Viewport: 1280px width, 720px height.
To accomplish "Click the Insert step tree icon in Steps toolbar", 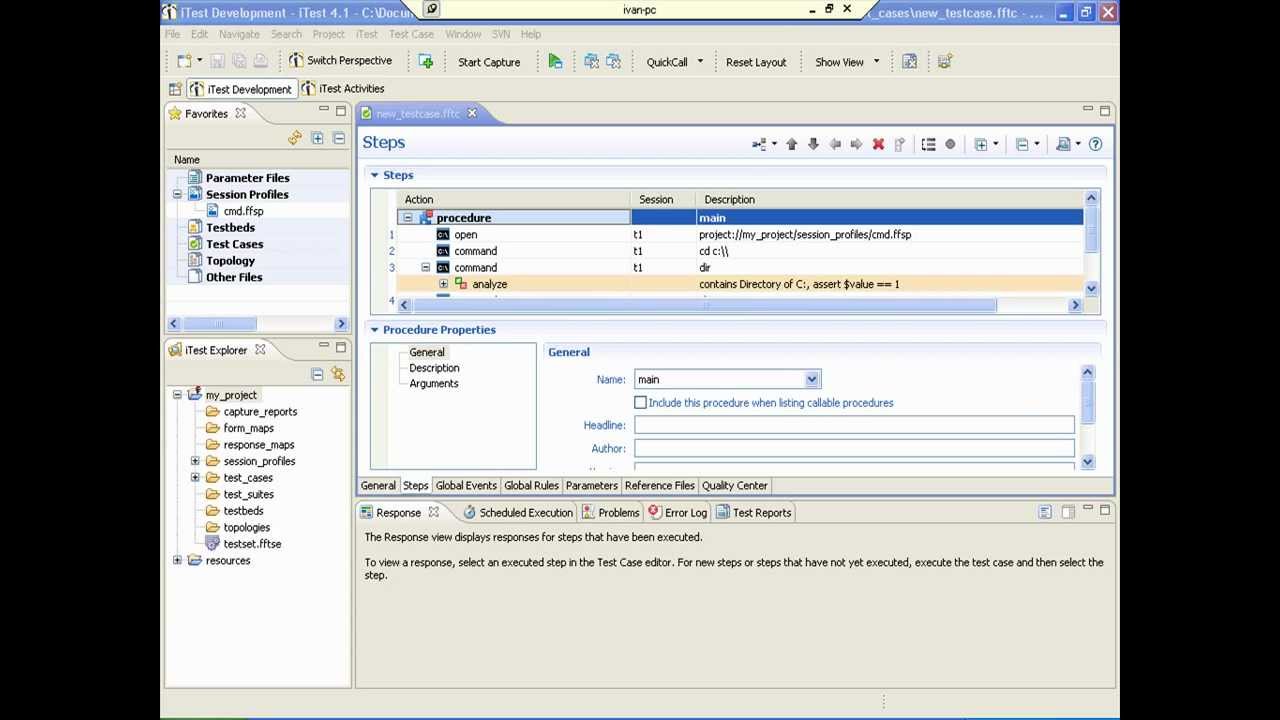I will (759, 144).
